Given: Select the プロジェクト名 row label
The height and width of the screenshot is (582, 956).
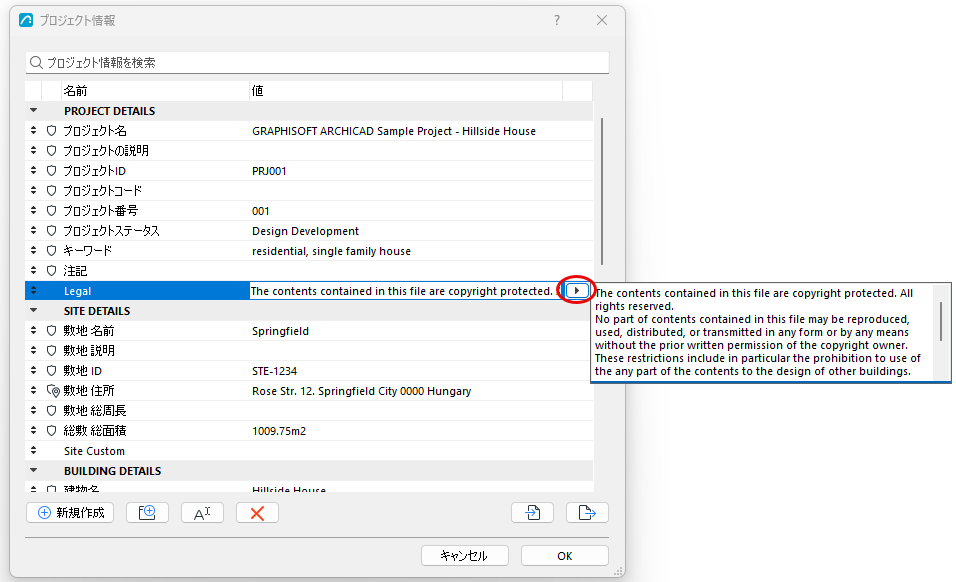Looking at the screenshot, I should (95, 131).
